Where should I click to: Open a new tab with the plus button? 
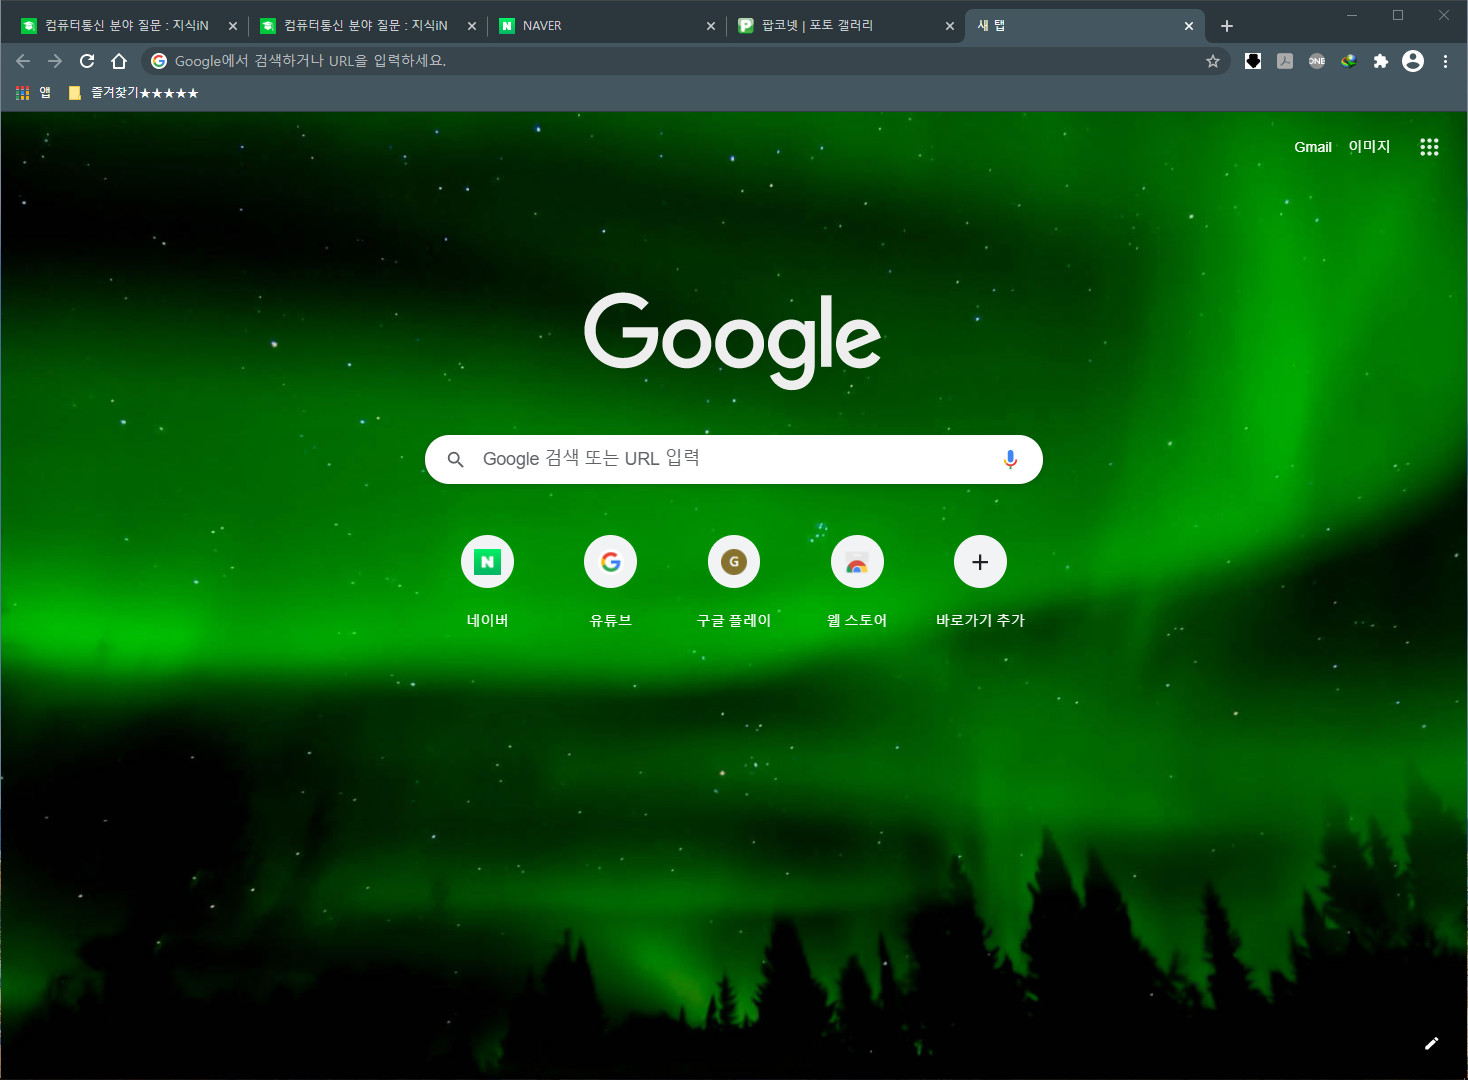click(1227, 26)
